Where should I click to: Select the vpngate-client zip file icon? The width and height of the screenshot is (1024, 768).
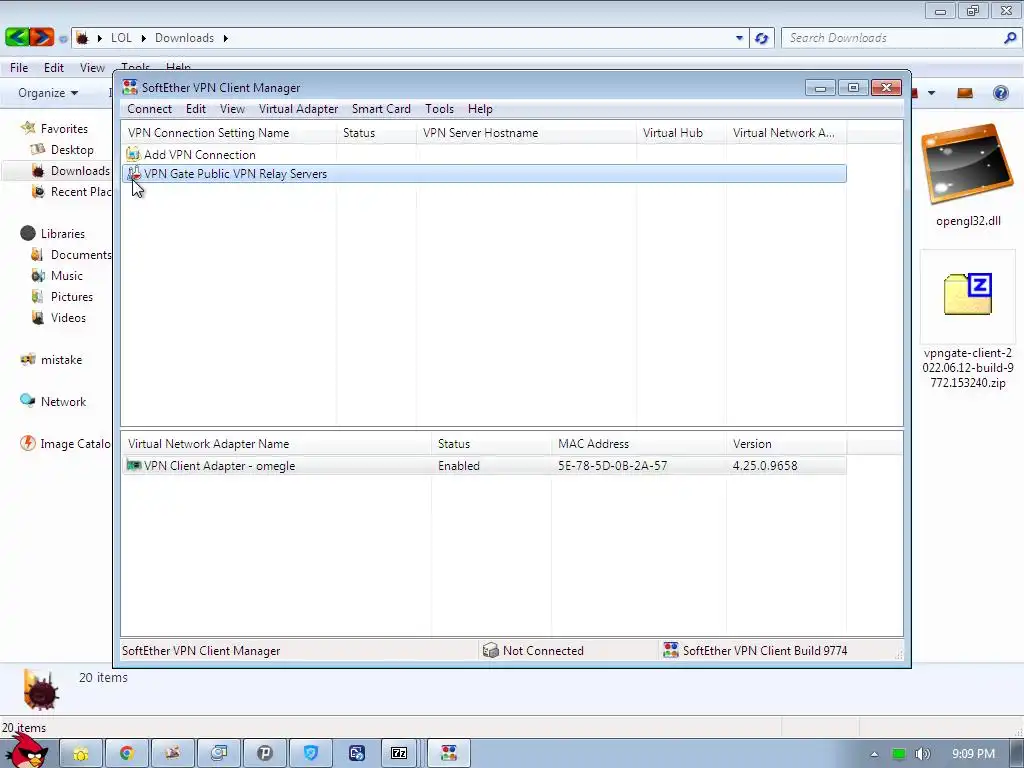(968, 295)
